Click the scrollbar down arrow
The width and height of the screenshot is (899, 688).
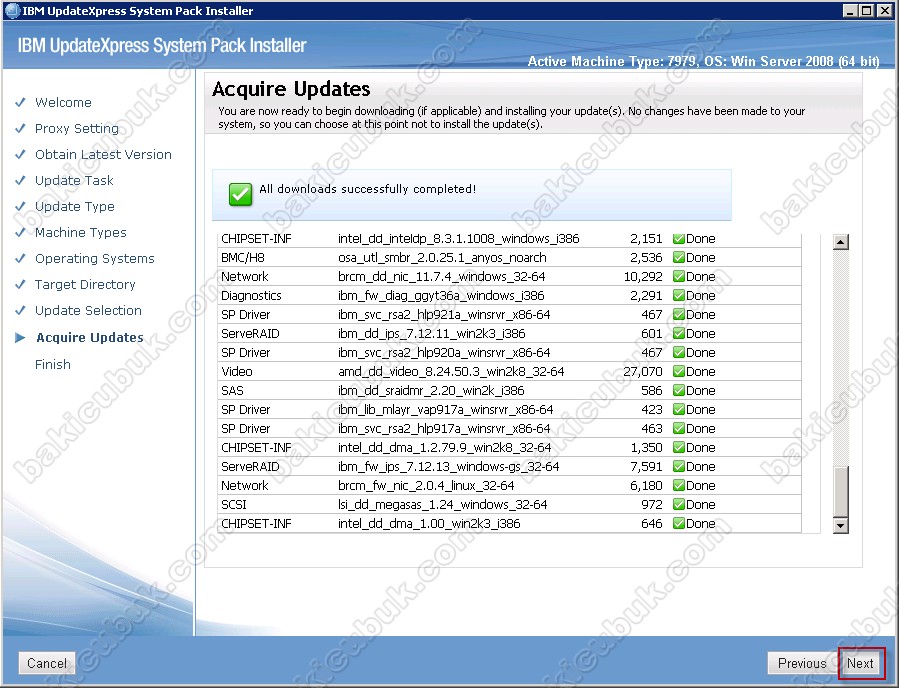point(841,525)
